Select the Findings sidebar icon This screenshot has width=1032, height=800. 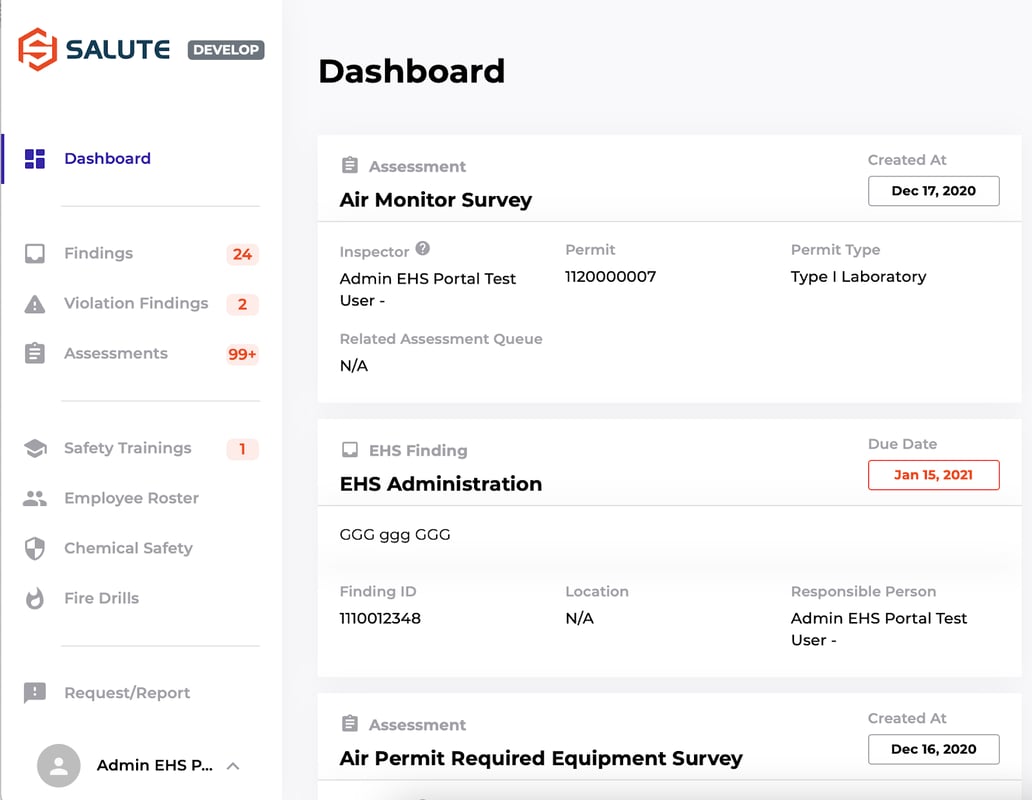pyautogui.click(x=34, y=253)
